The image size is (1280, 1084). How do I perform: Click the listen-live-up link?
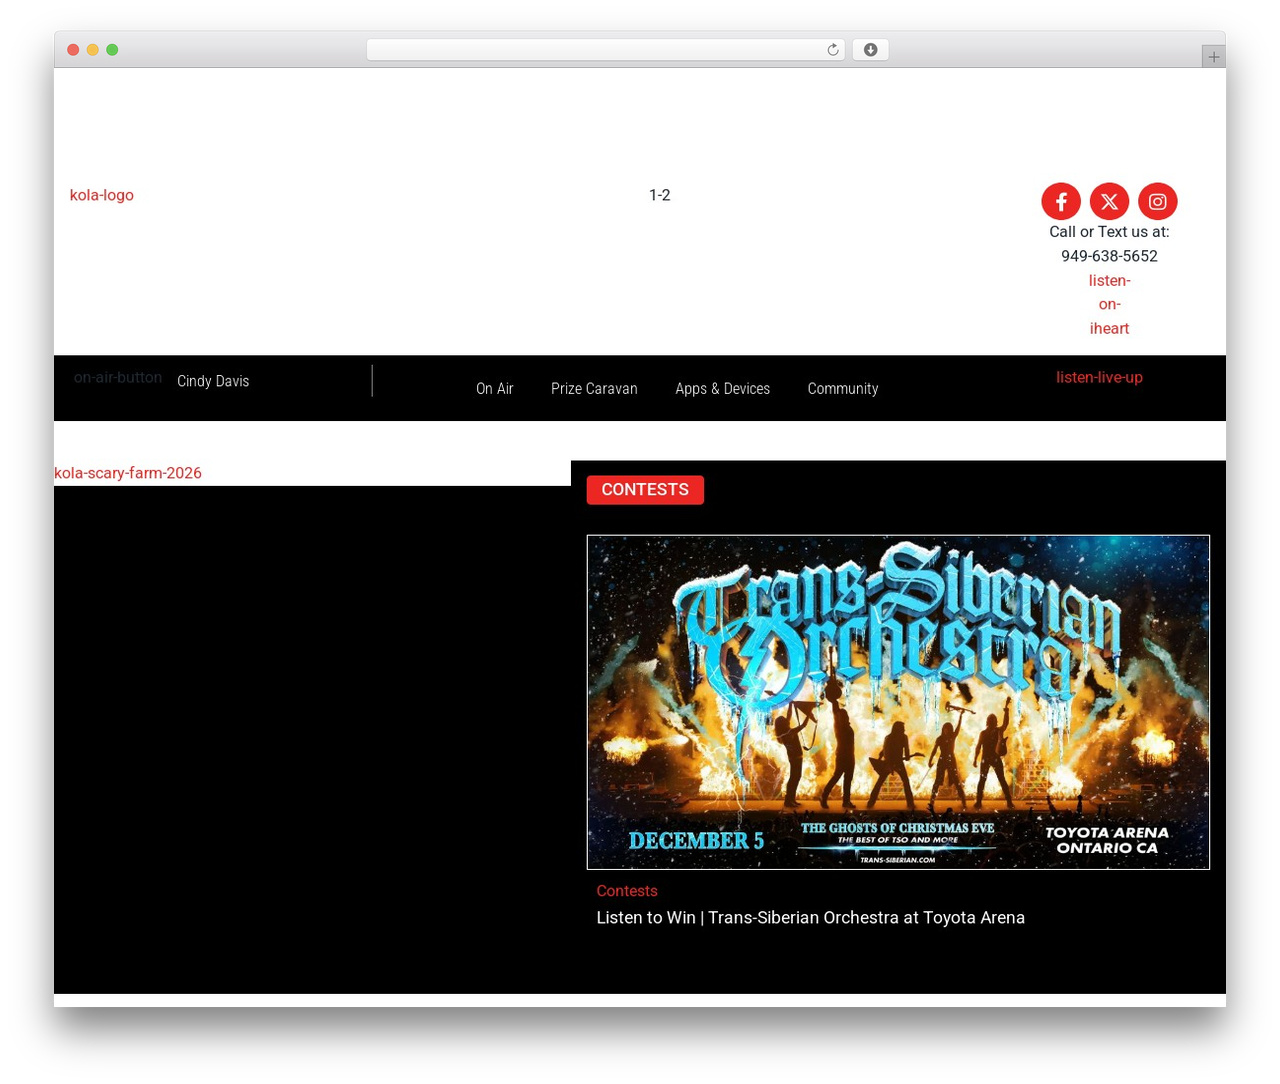(x=1099, y=377)
